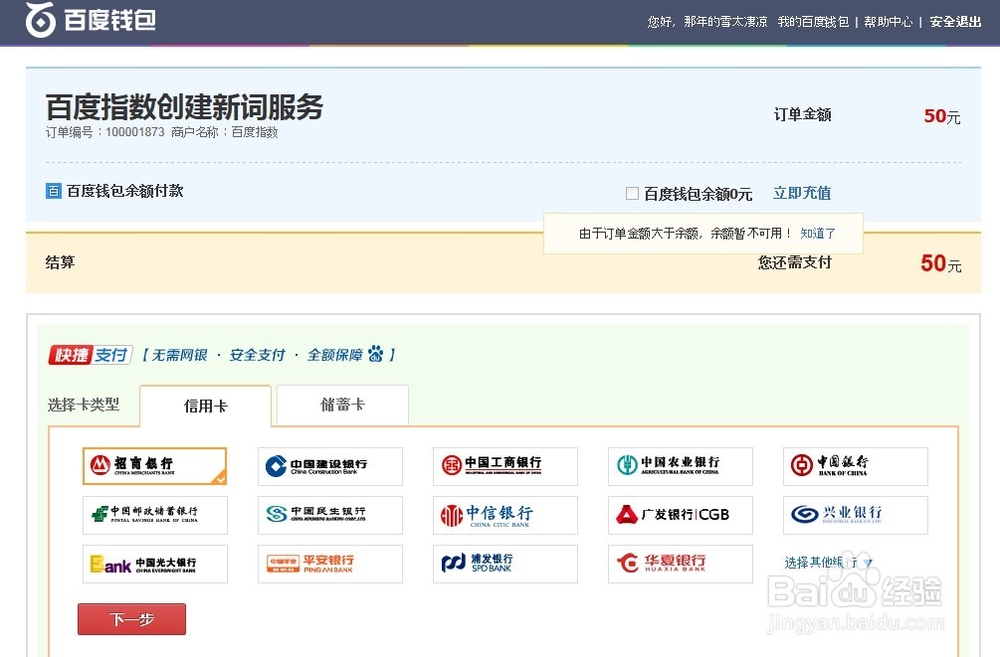1000x657 pixels.
Task: Select China Minsheng Bank 中国民生银行
Action: [x=330, y=515]
